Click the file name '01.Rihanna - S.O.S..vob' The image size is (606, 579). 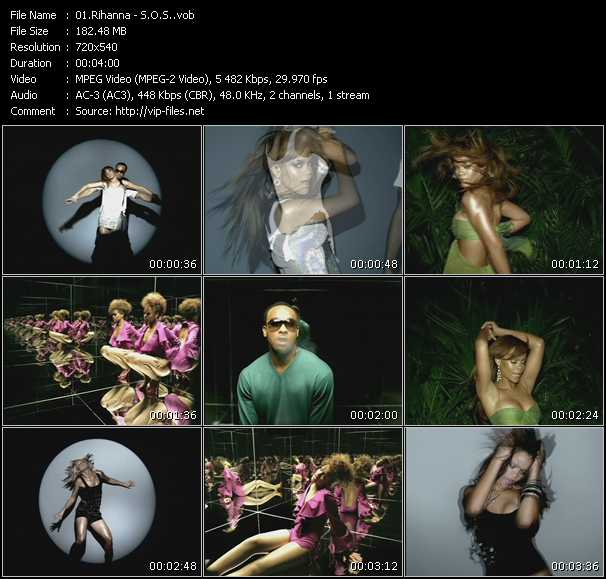(x=134, y=15)
